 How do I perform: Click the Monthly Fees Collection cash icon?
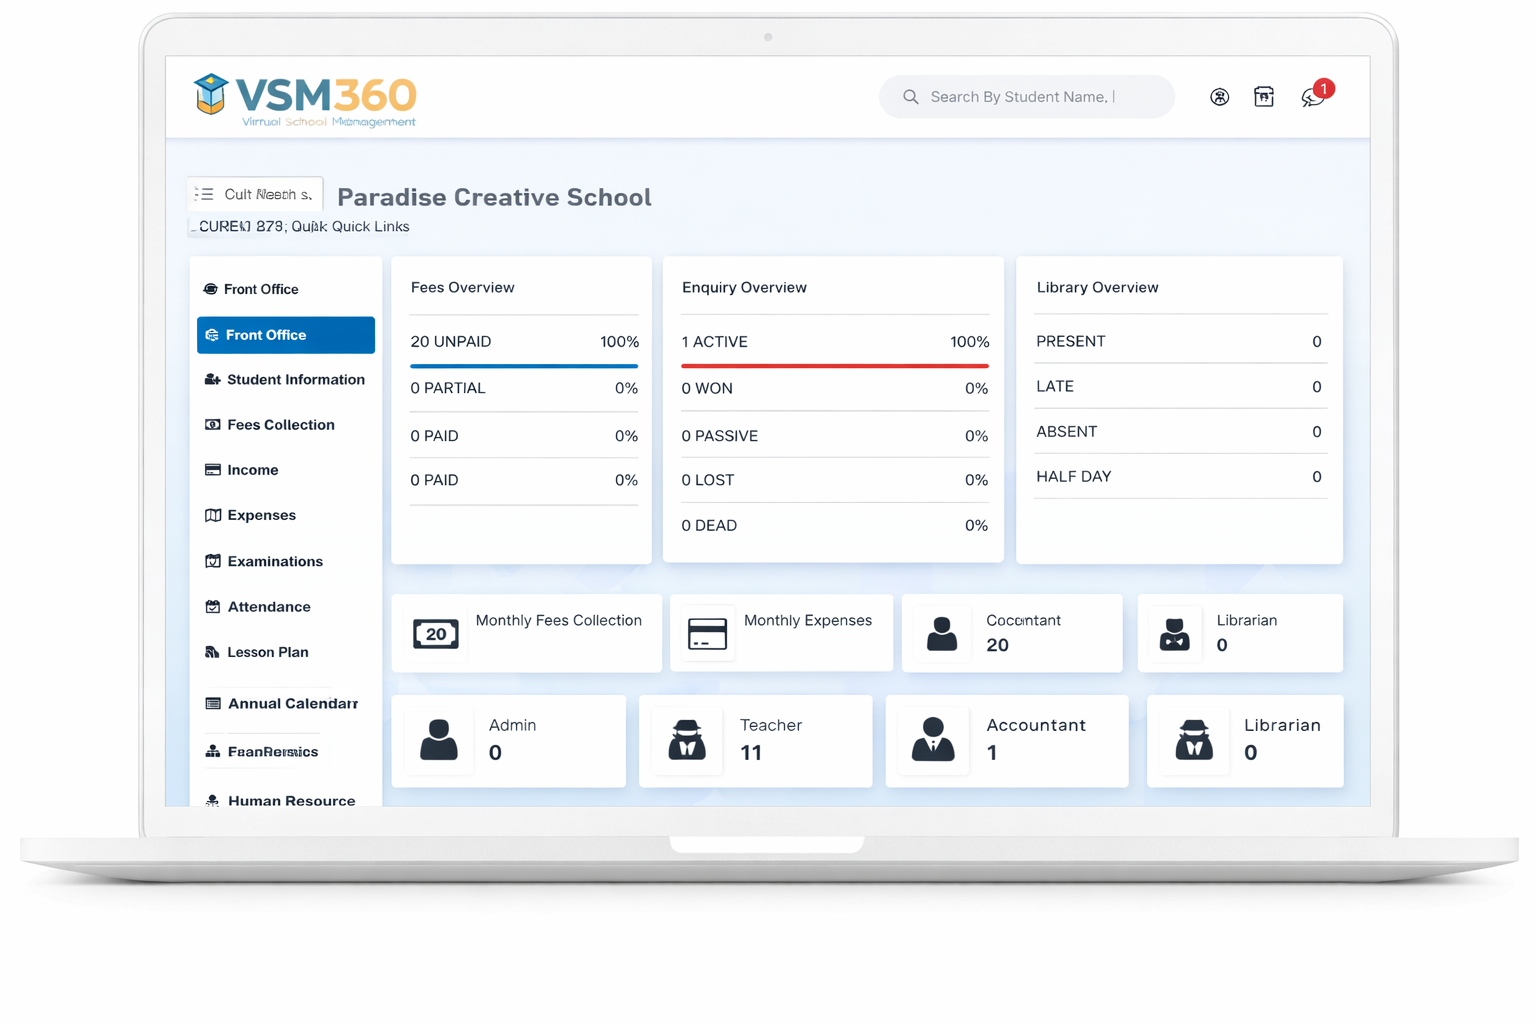[436, 634]
